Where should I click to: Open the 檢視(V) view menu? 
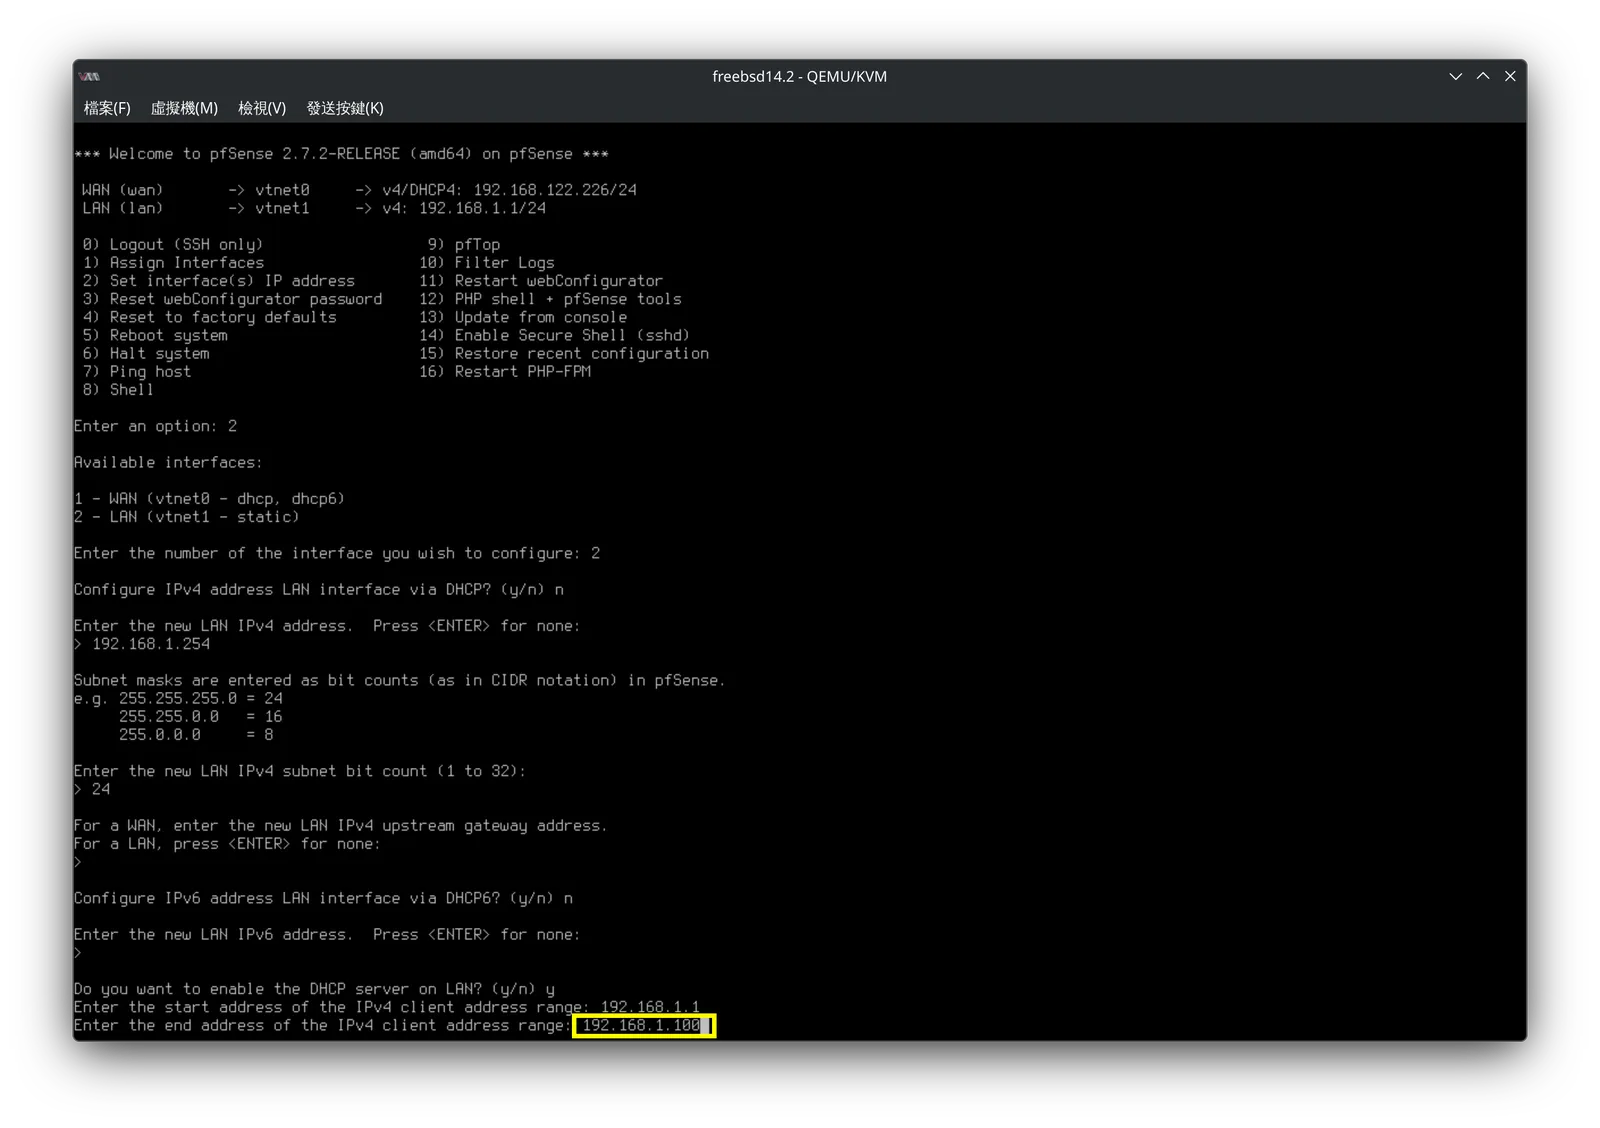[x=262, y=108]
